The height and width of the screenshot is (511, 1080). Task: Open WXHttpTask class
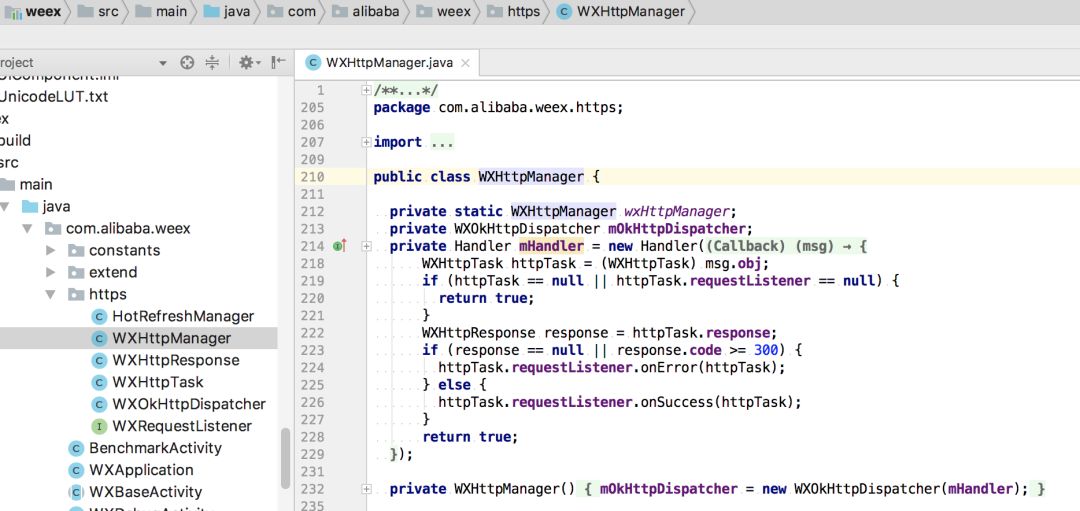coord(158,382)
